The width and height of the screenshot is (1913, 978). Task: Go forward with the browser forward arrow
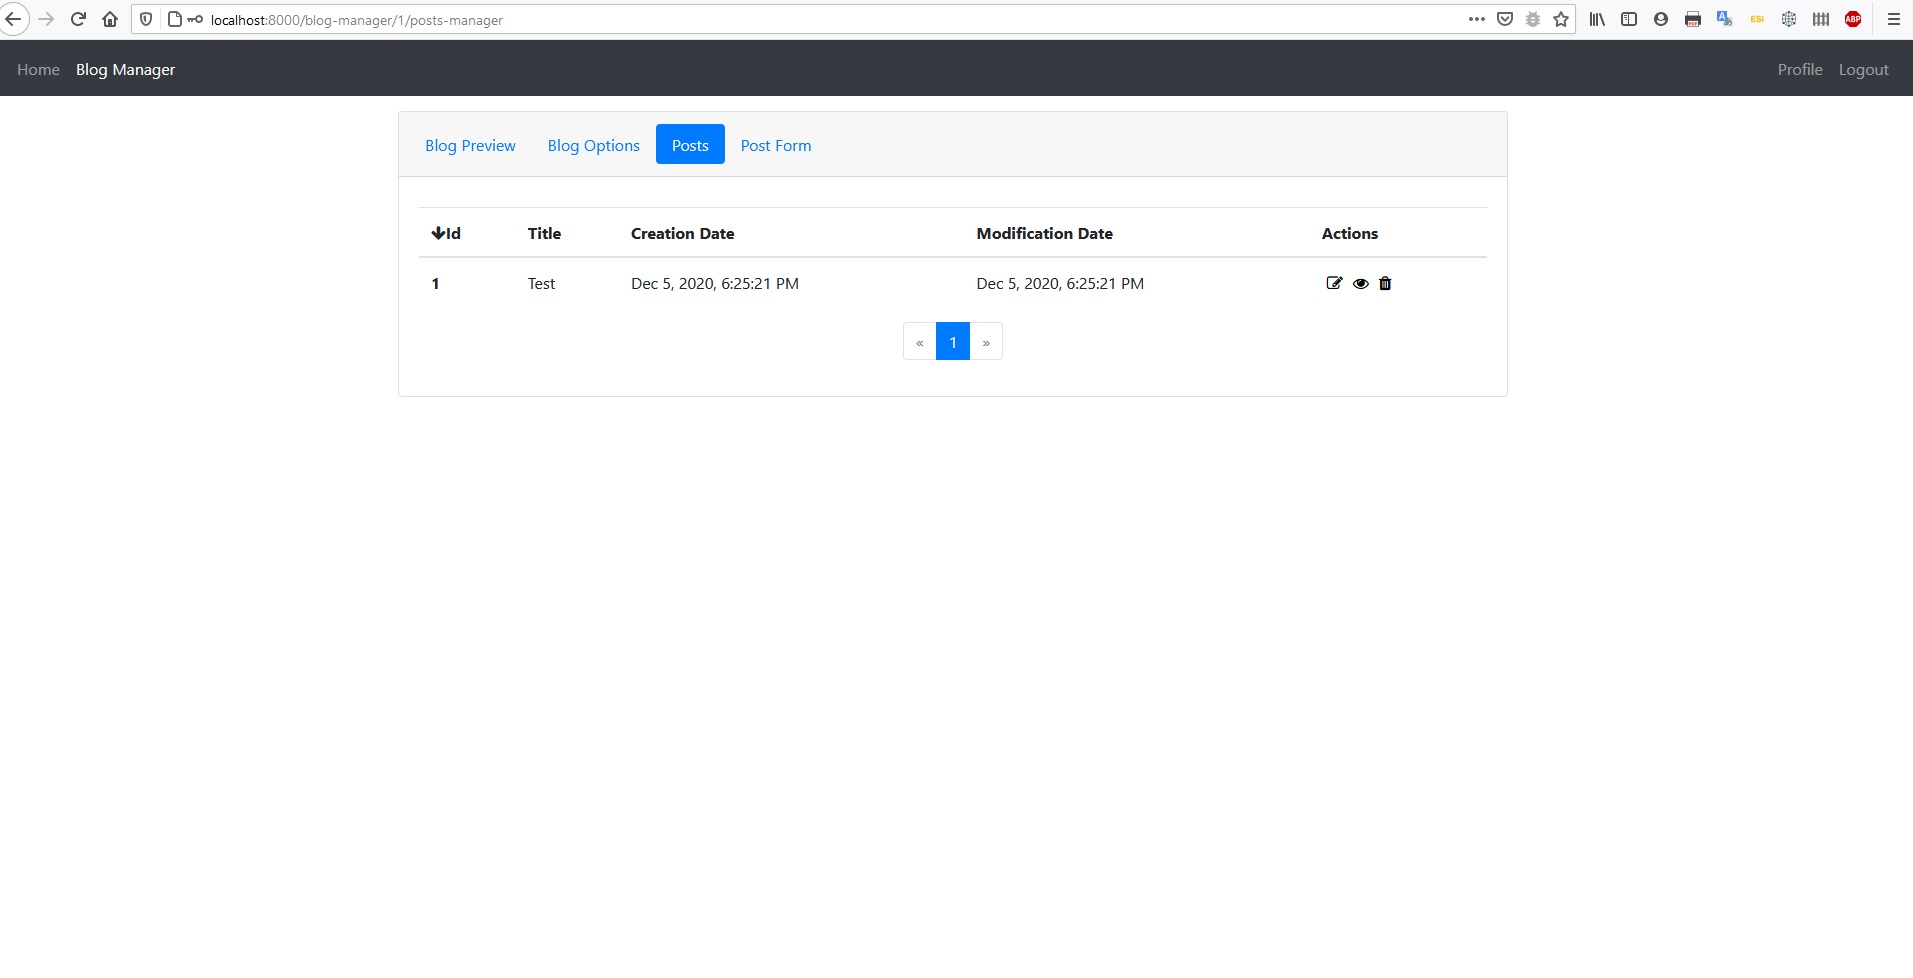(46, 19)
